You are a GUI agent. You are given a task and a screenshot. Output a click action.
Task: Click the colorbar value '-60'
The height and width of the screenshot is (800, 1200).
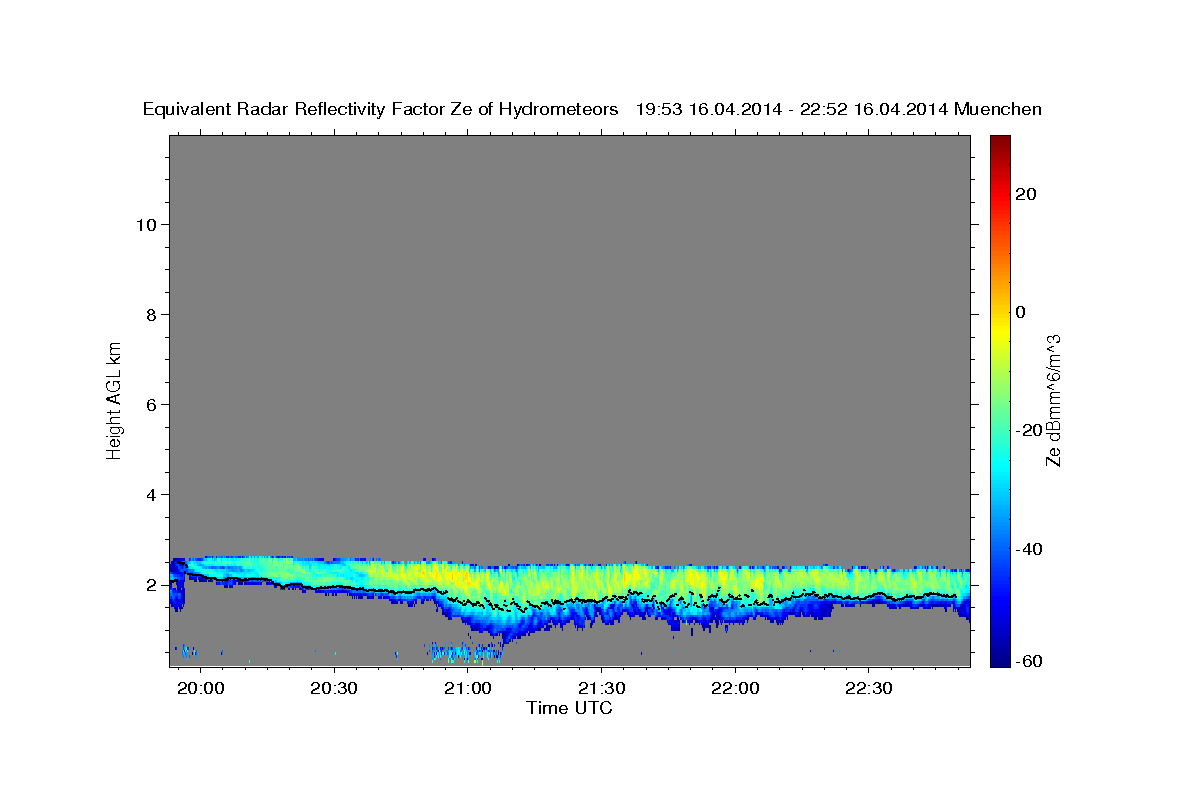(x=1029, y=662)
